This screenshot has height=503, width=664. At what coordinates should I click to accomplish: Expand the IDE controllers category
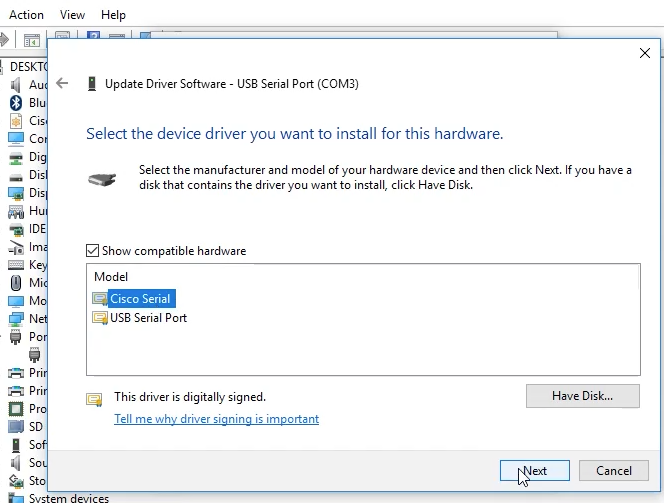(x=38, y=229)
